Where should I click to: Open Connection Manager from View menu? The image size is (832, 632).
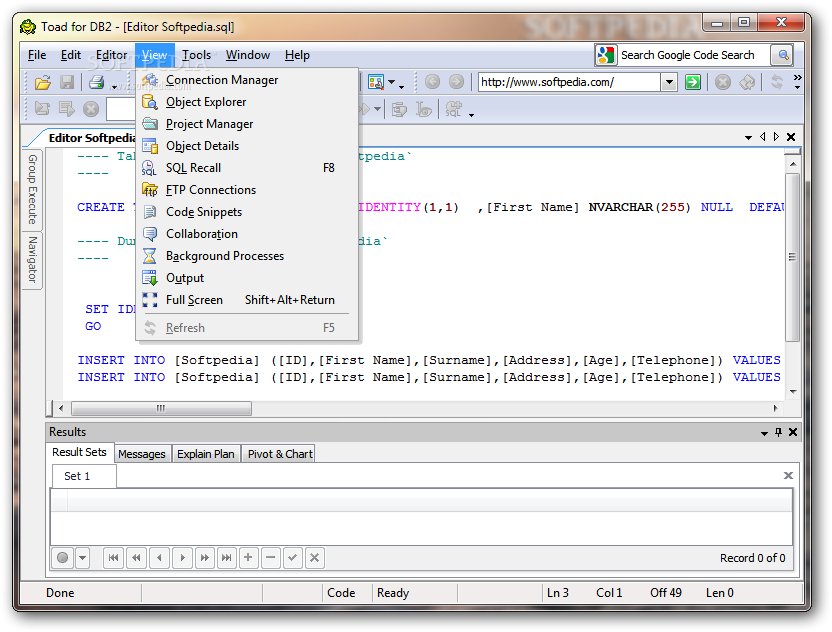247,80
